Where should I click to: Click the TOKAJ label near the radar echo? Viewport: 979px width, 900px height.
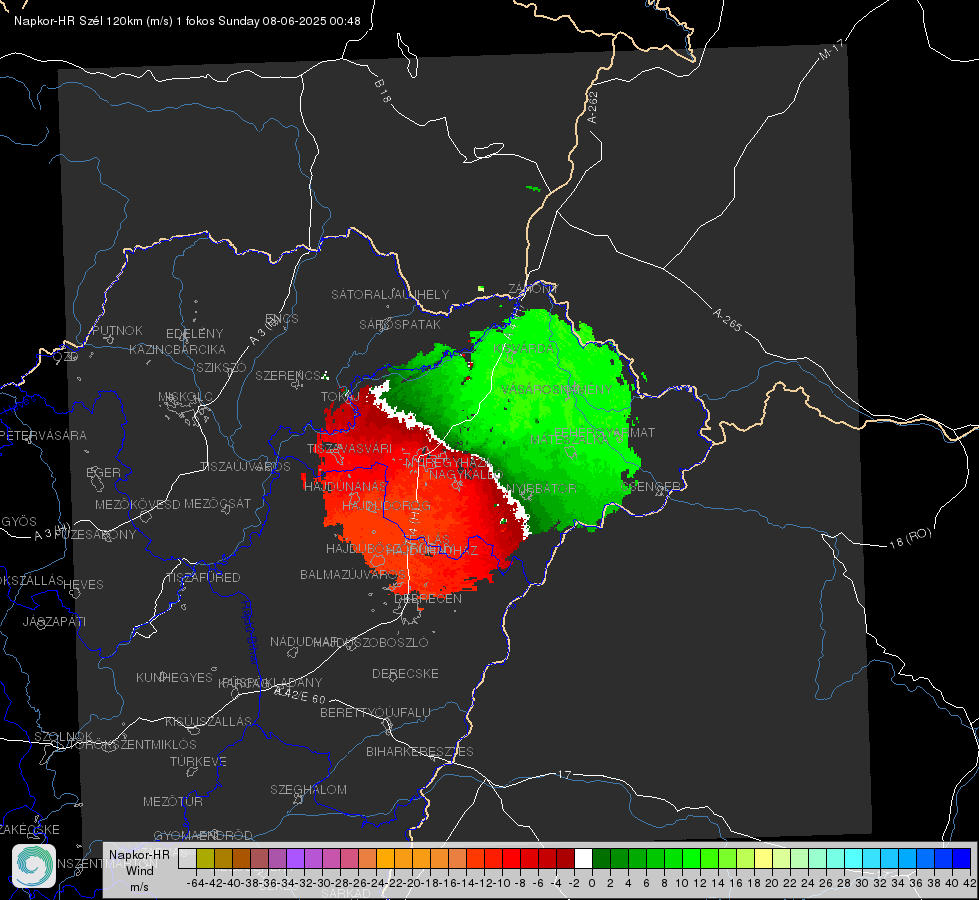tap(340, 397)
